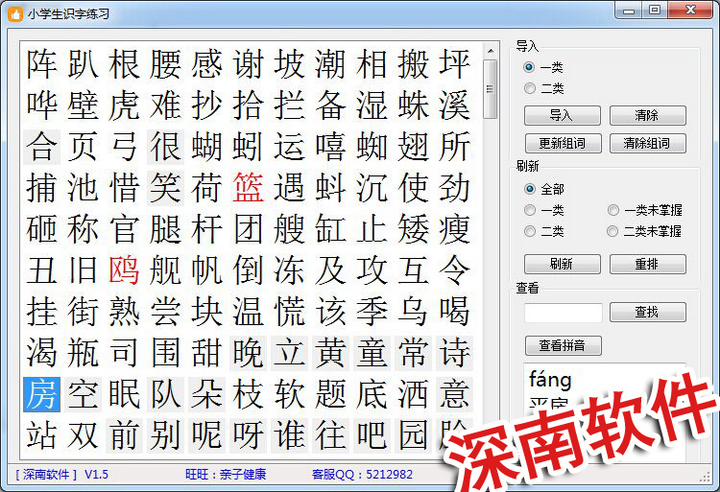Select the character 阵 in the top-left cell
This screenshot has width=720, height=492.
coord(42,64)
